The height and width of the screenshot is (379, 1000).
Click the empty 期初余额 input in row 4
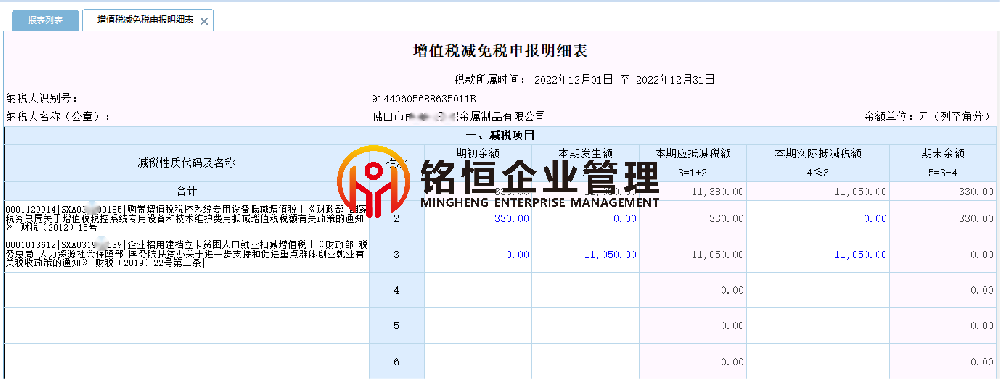tap(478, 290)
